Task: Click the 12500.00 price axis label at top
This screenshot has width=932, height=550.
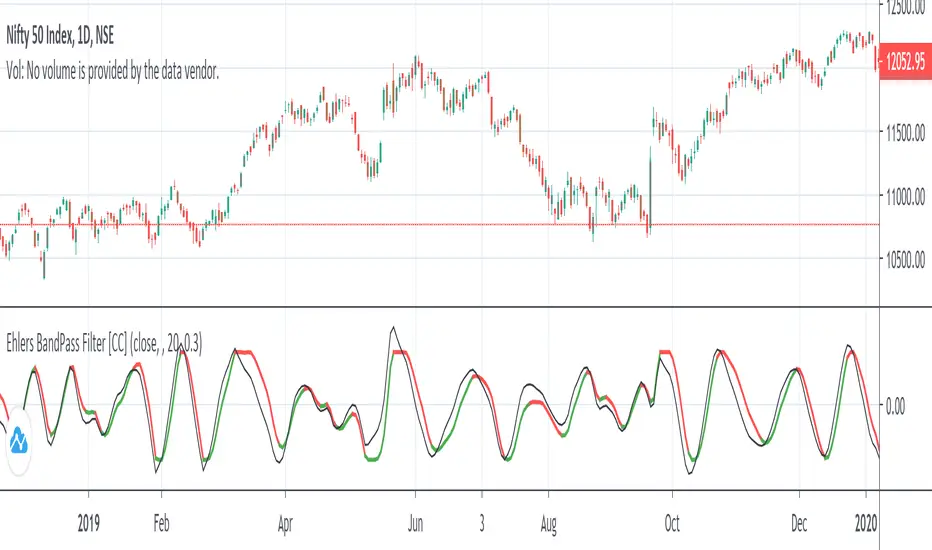Action: 905,7
